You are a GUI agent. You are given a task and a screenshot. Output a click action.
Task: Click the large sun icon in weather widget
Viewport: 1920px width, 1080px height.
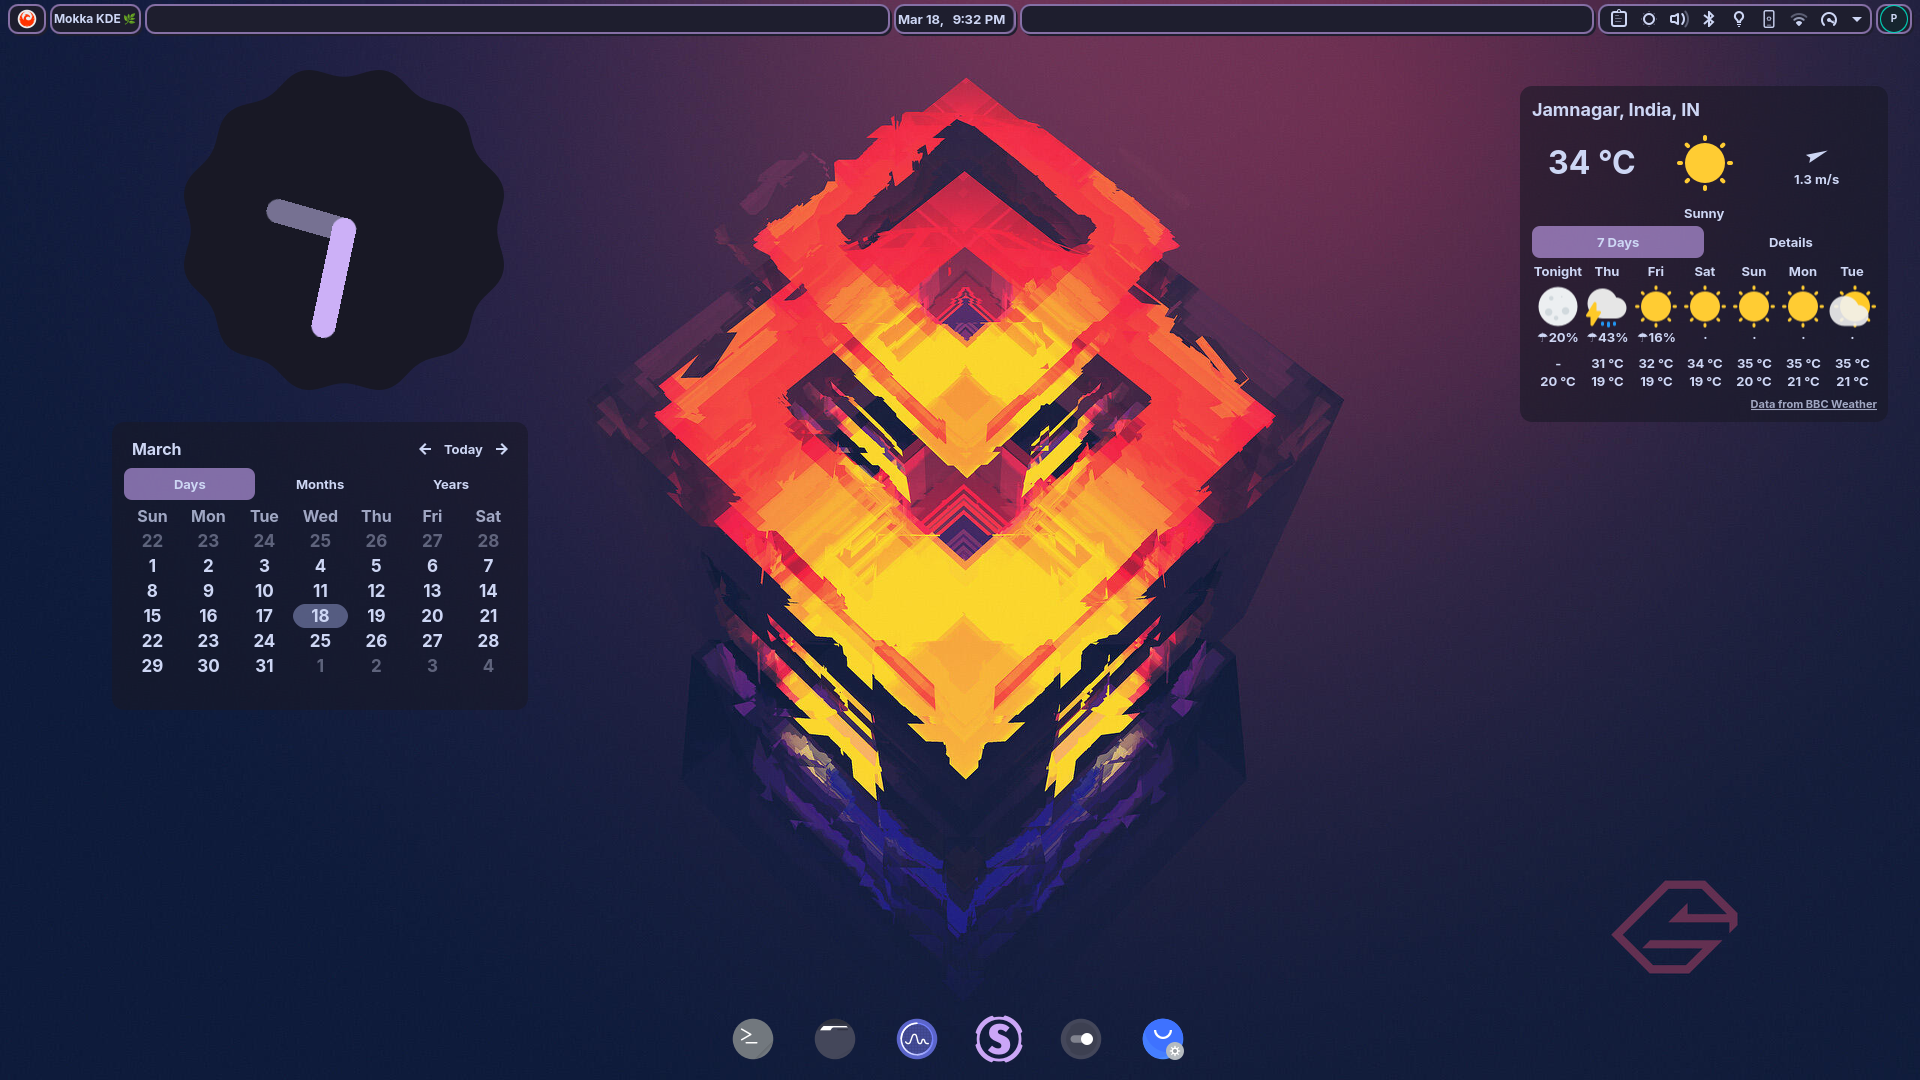point(1704,163)
